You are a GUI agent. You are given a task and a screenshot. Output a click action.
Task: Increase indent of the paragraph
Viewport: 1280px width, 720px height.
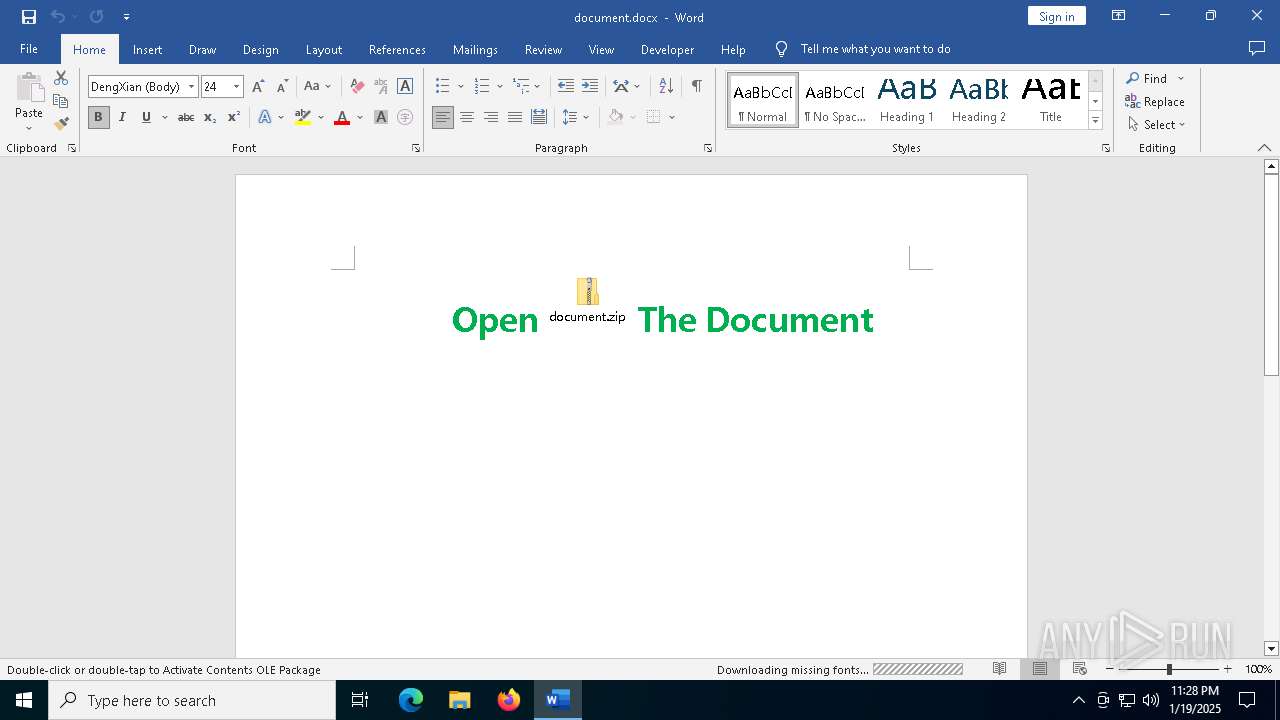pyautogui.click(x=590, y=86)
